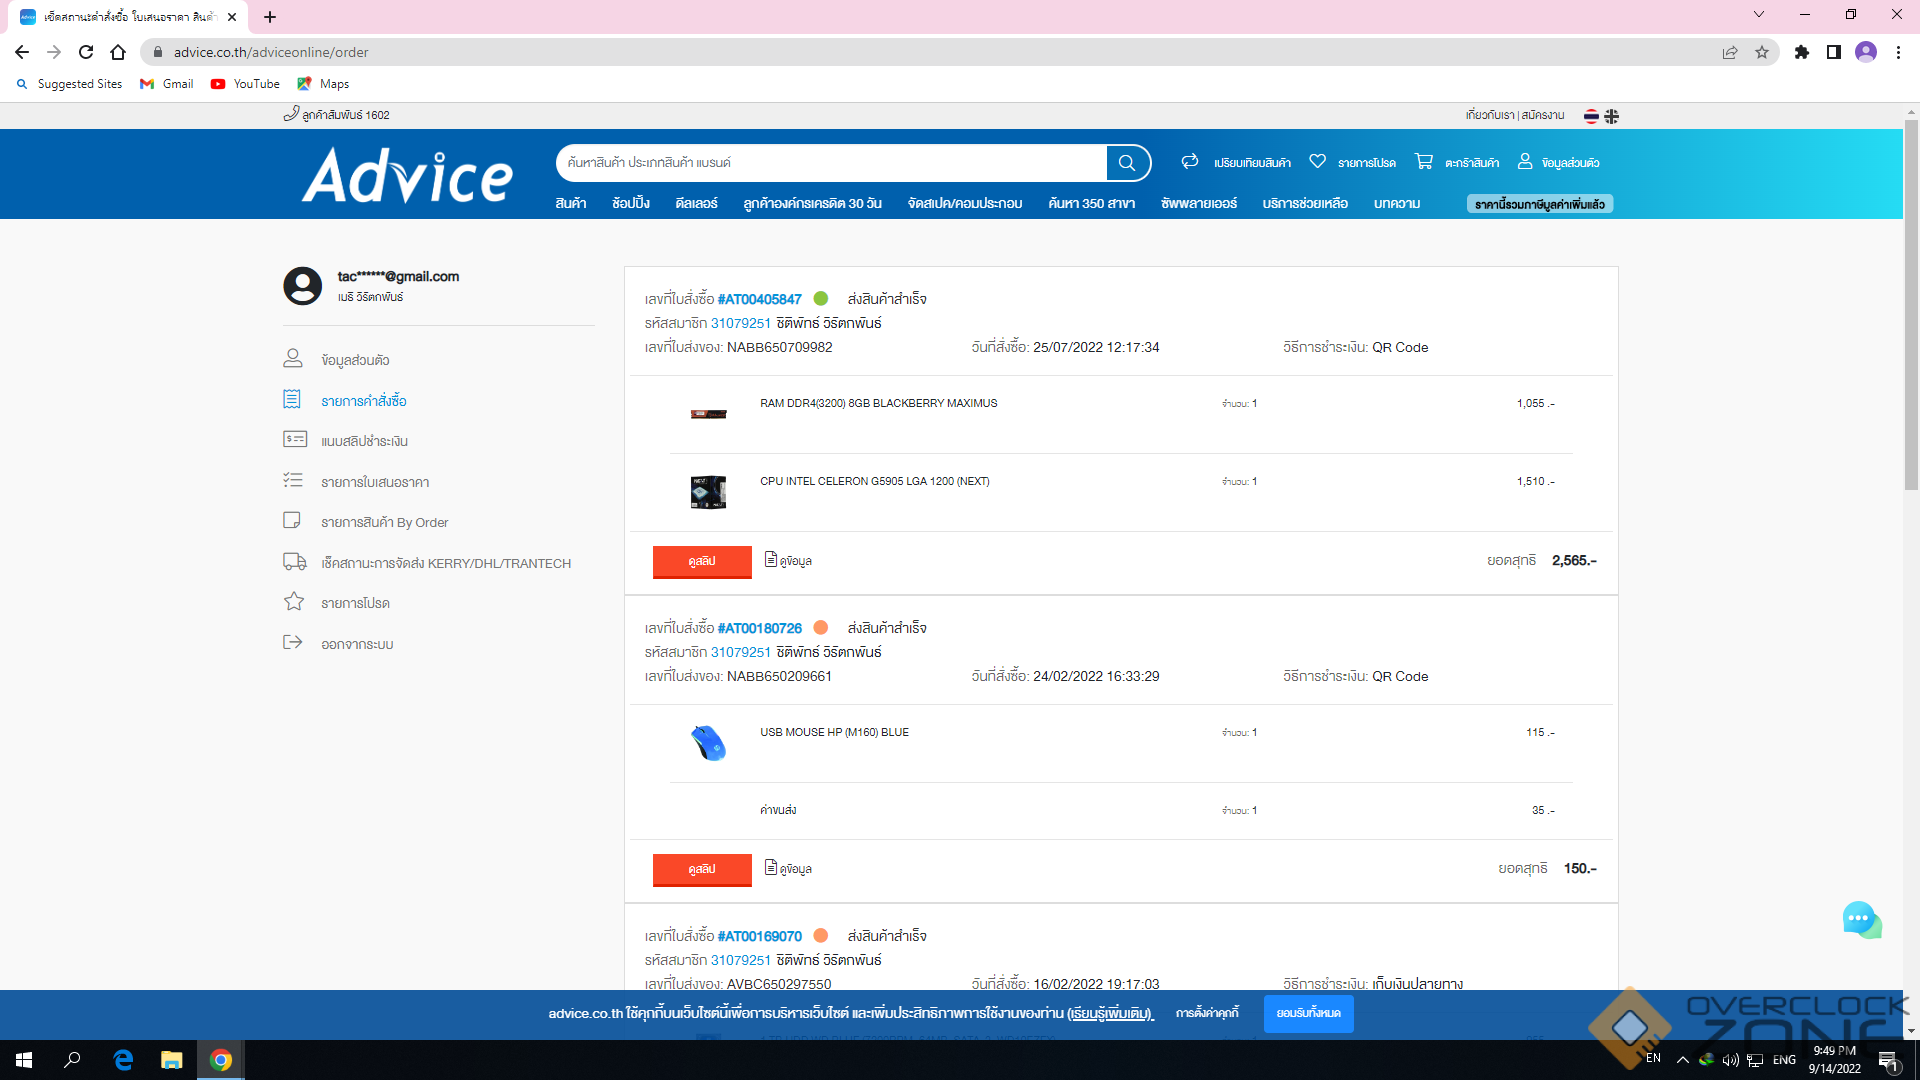Expand the Chrome tab search chevron
The image size is (1920, 1080).
(x=1759, y=15)
